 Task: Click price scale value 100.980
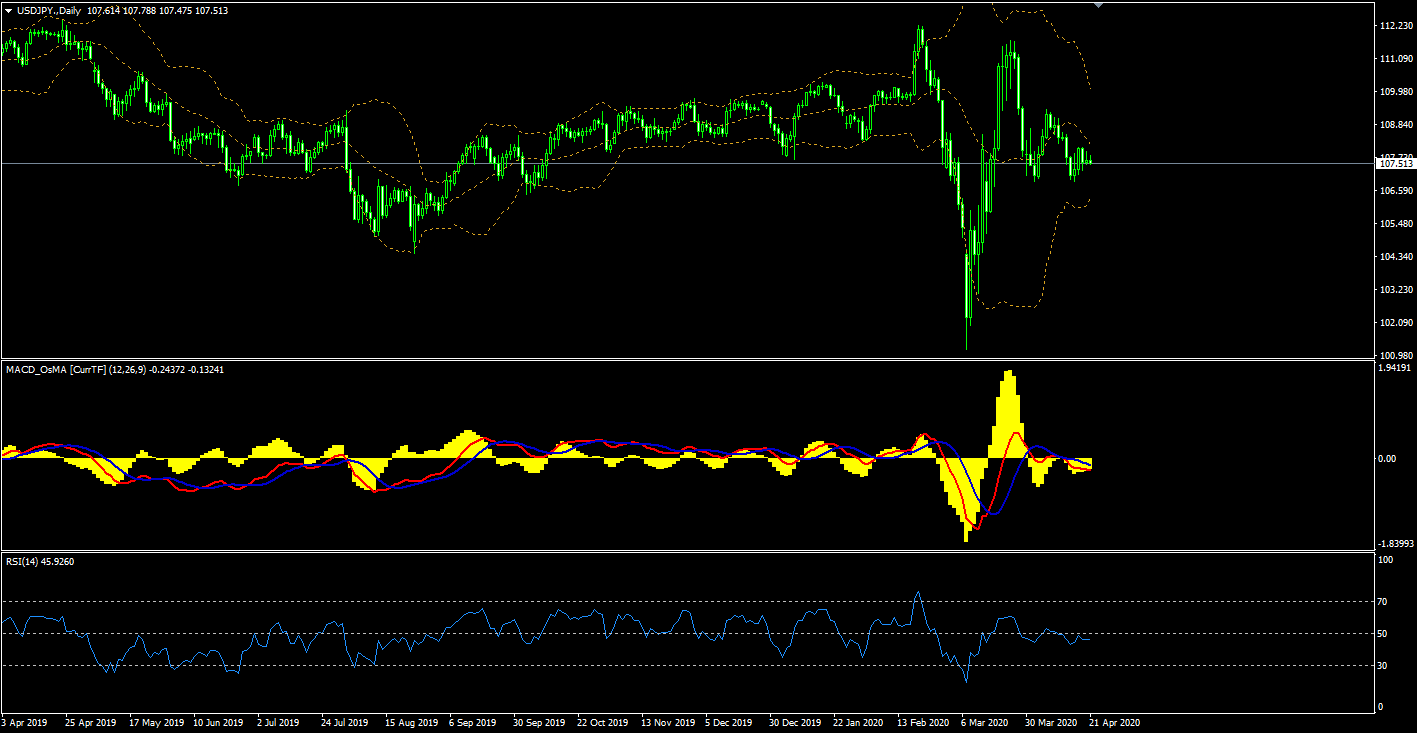[x=1395, y=355]
